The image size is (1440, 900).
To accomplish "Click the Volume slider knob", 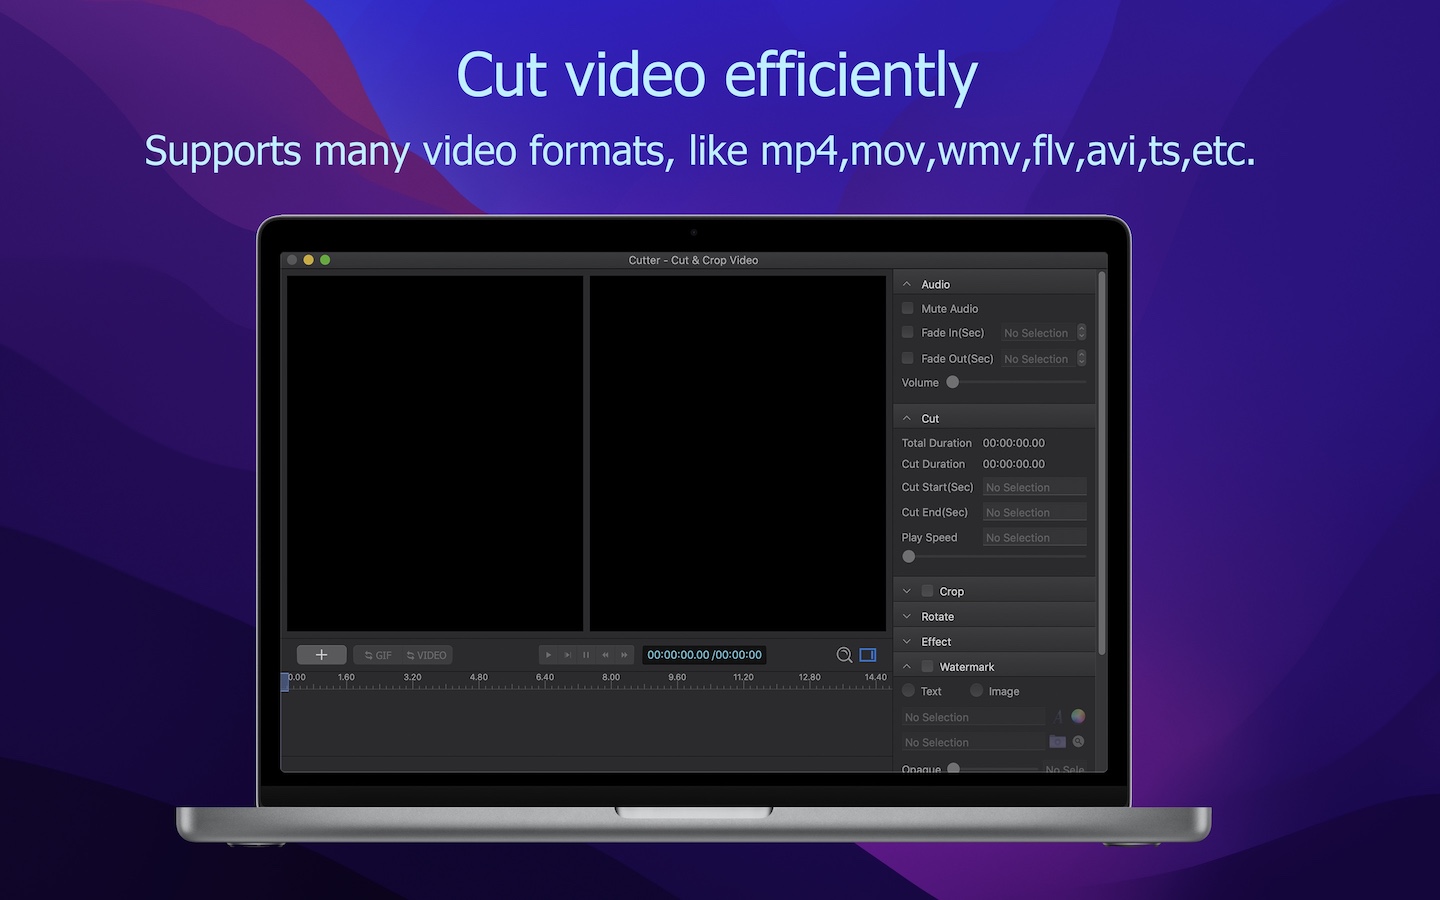I will 953,382.
